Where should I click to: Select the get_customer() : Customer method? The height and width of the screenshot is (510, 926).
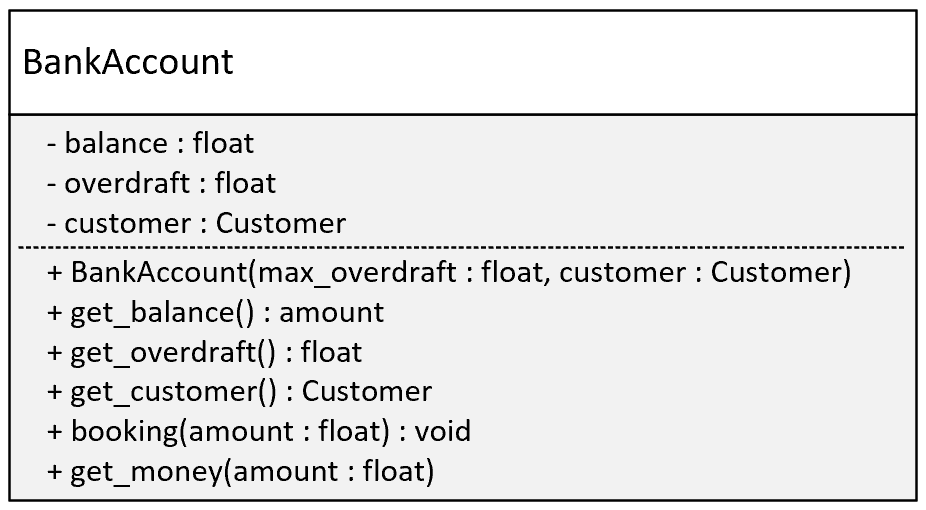[240, 393]
